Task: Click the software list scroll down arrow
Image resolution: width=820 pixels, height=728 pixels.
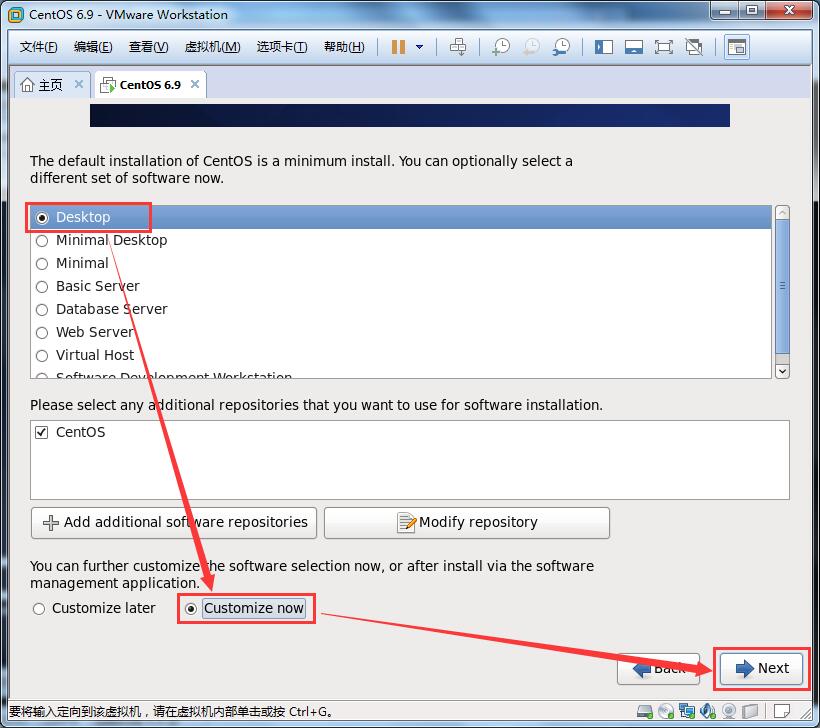Action: pos(782,371)
